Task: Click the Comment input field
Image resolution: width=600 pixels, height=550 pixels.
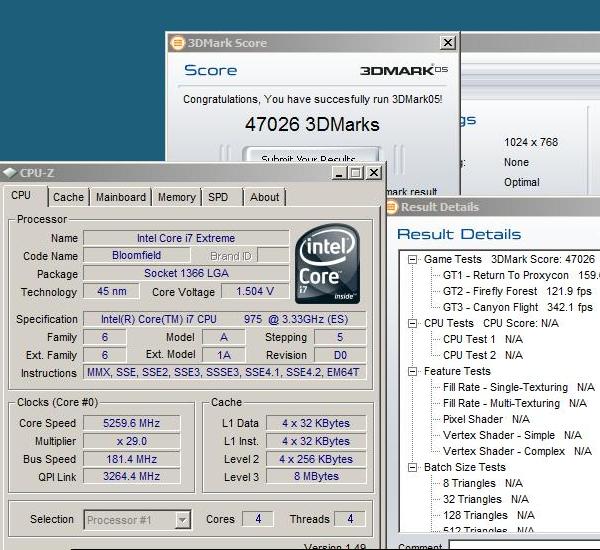Action: click(x=524, y=545)
